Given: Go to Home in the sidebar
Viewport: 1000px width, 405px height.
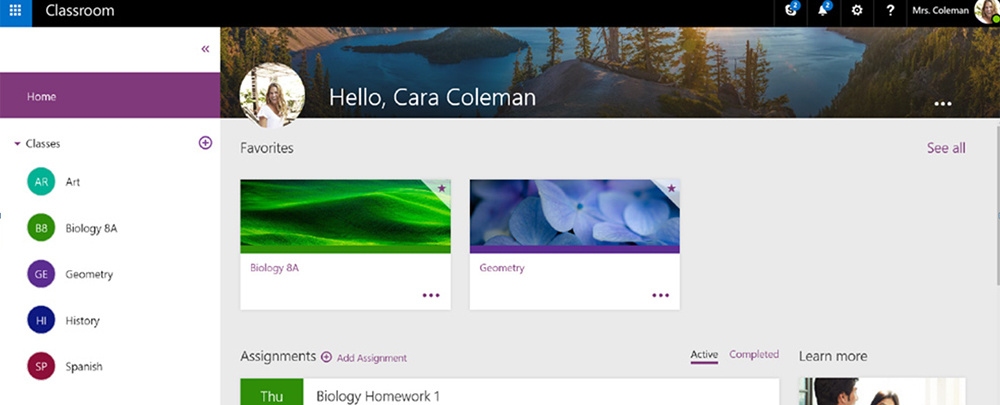Looking at the screenshot, I should coord(42,97).
